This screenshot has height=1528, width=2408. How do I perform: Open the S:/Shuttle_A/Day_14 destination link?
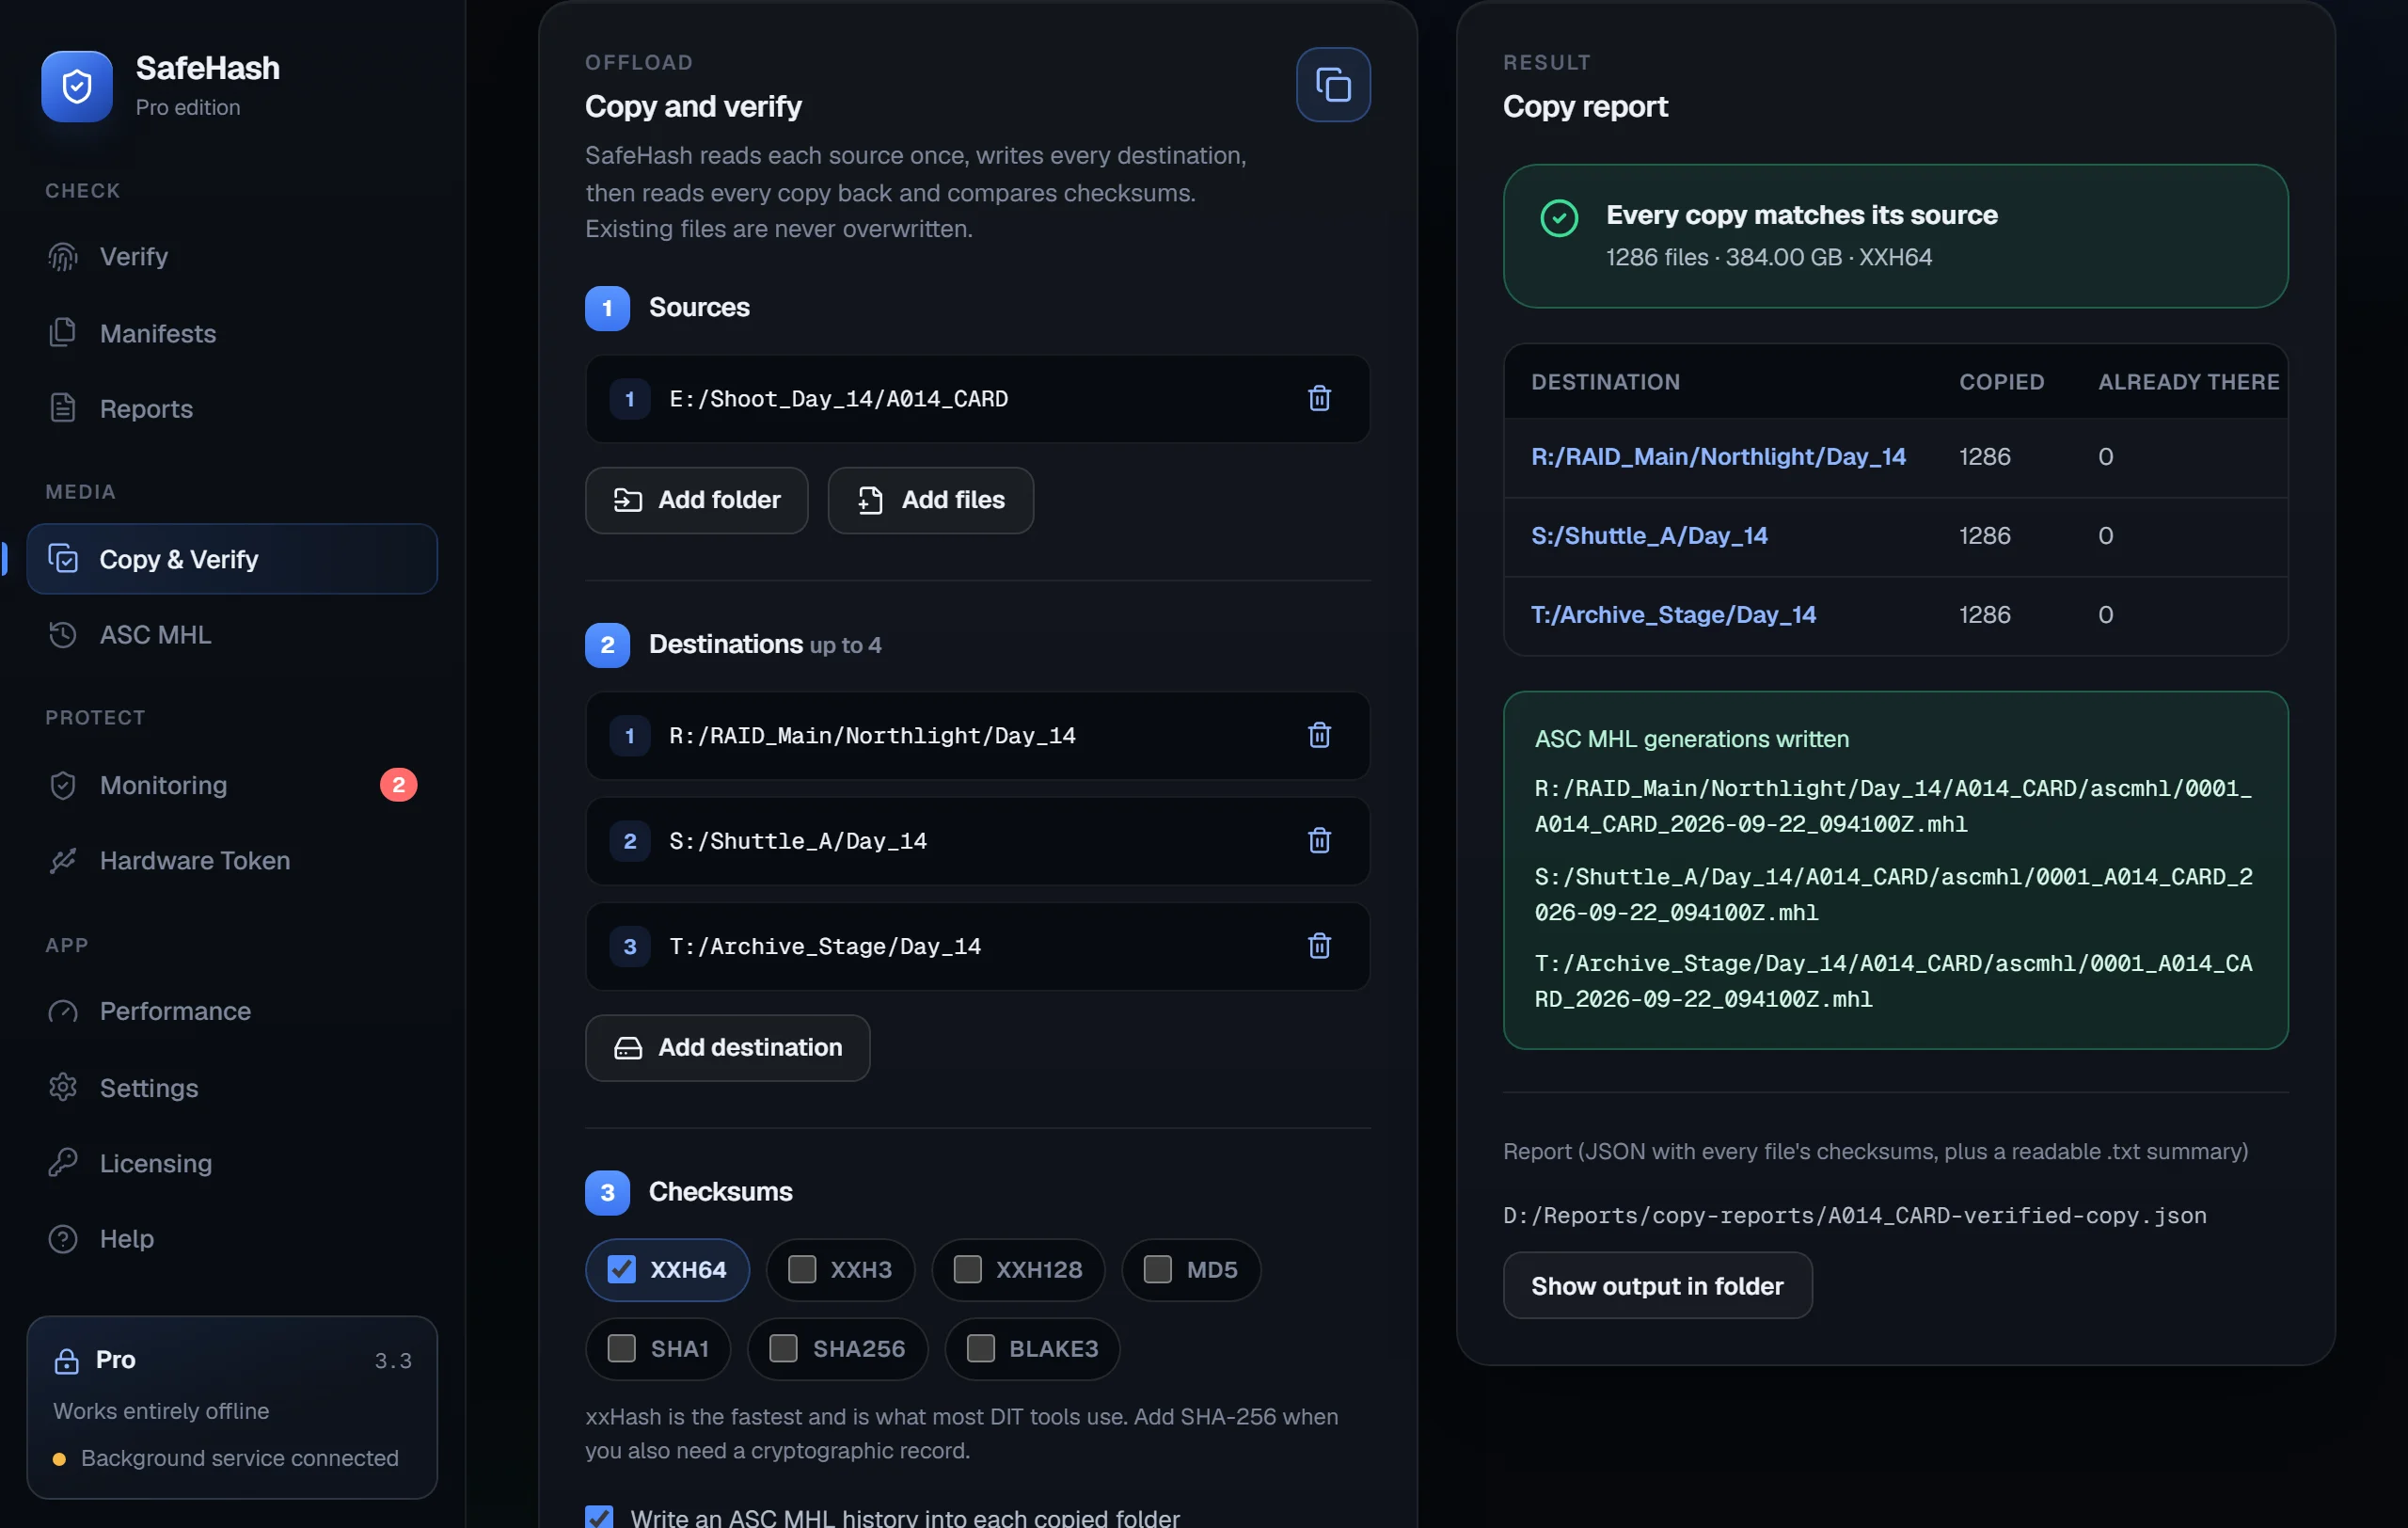[1649, 536]
